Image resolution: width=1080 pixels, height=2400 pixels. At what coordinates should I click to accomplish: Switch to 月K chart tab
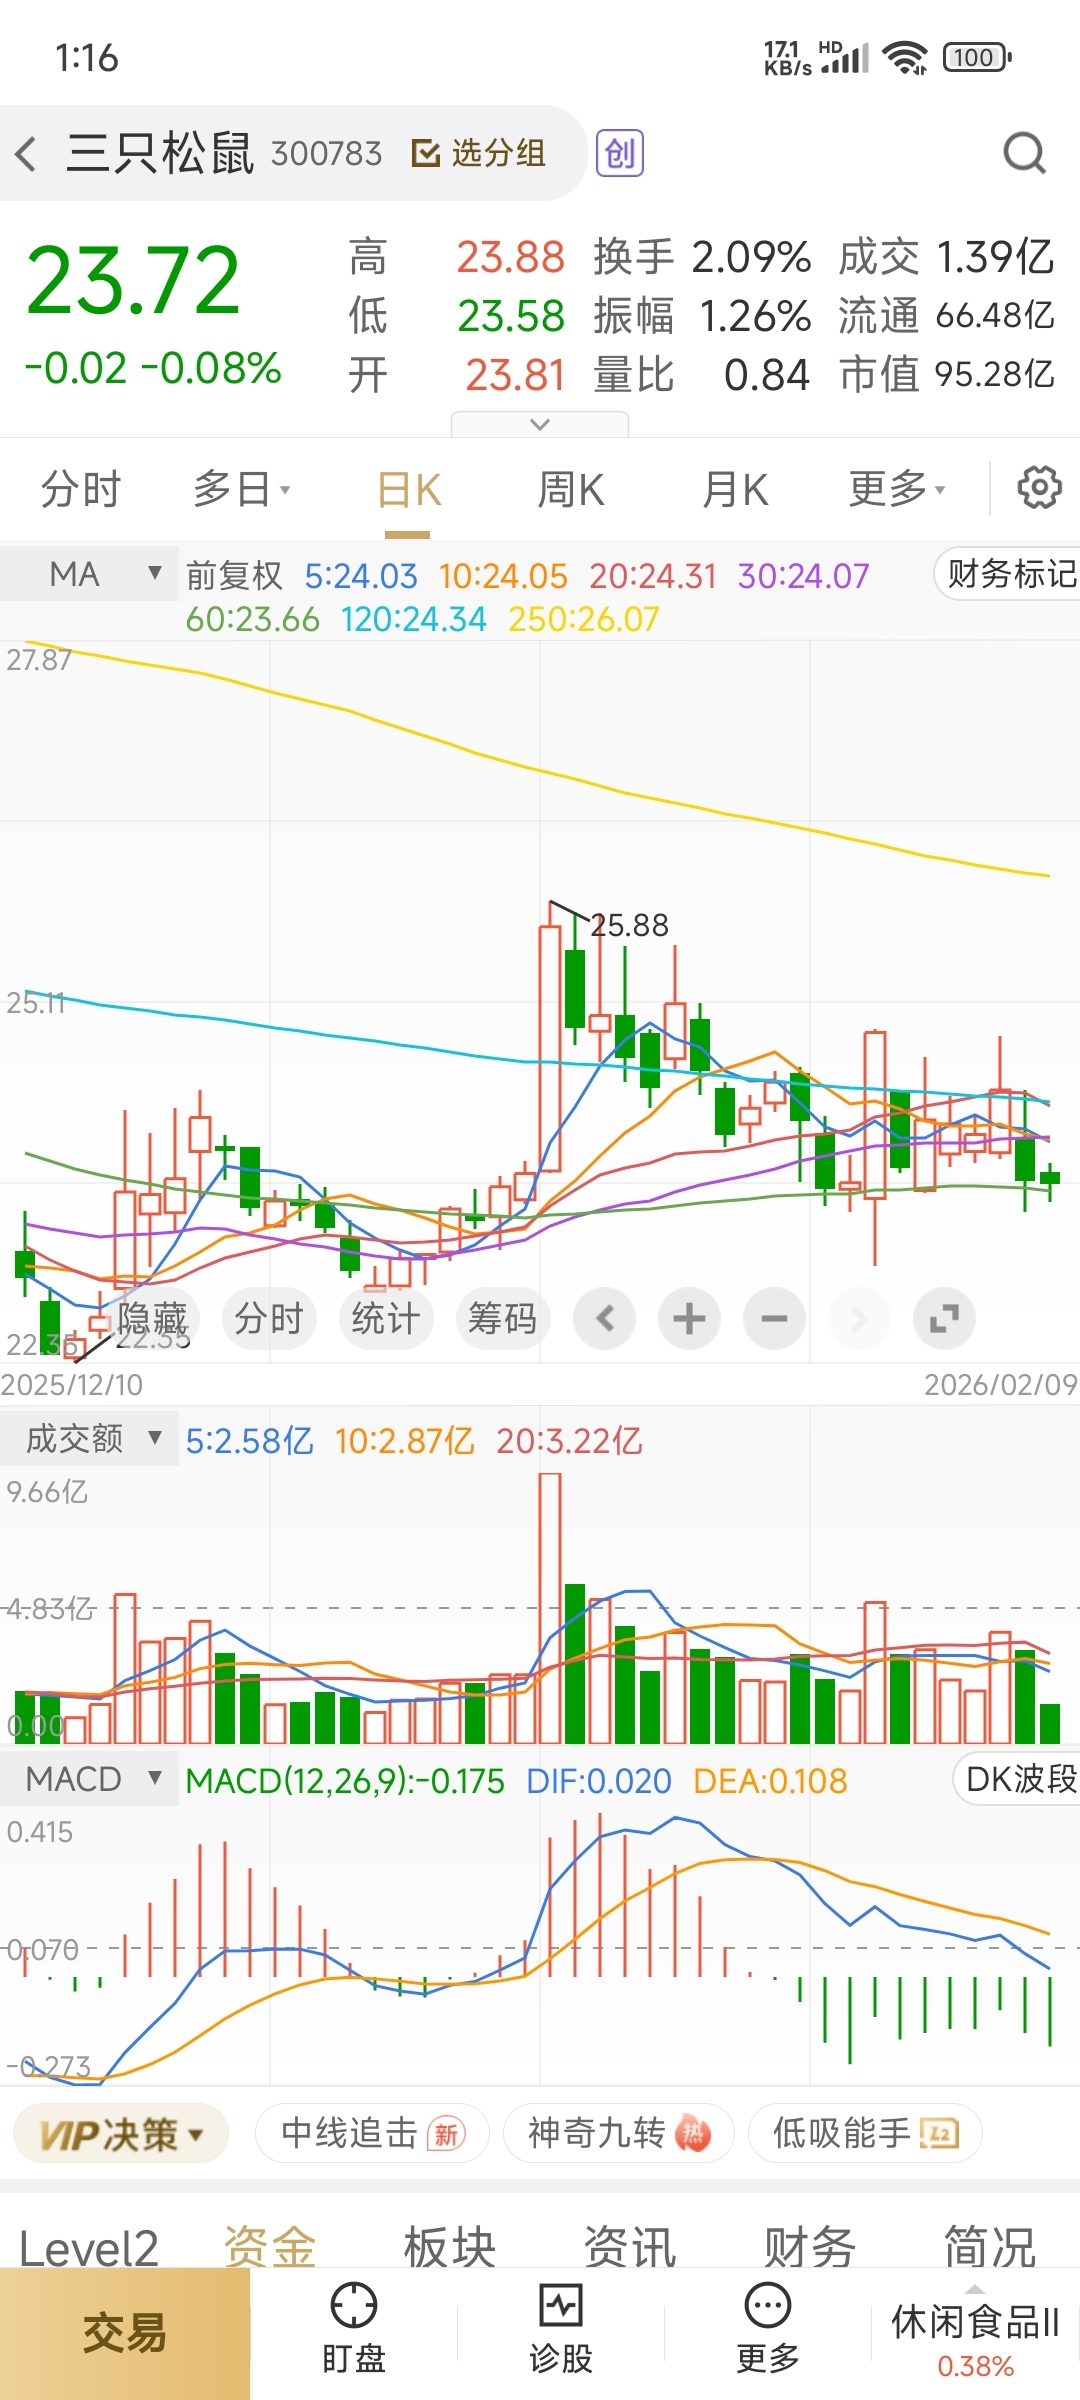click(735, 490)
